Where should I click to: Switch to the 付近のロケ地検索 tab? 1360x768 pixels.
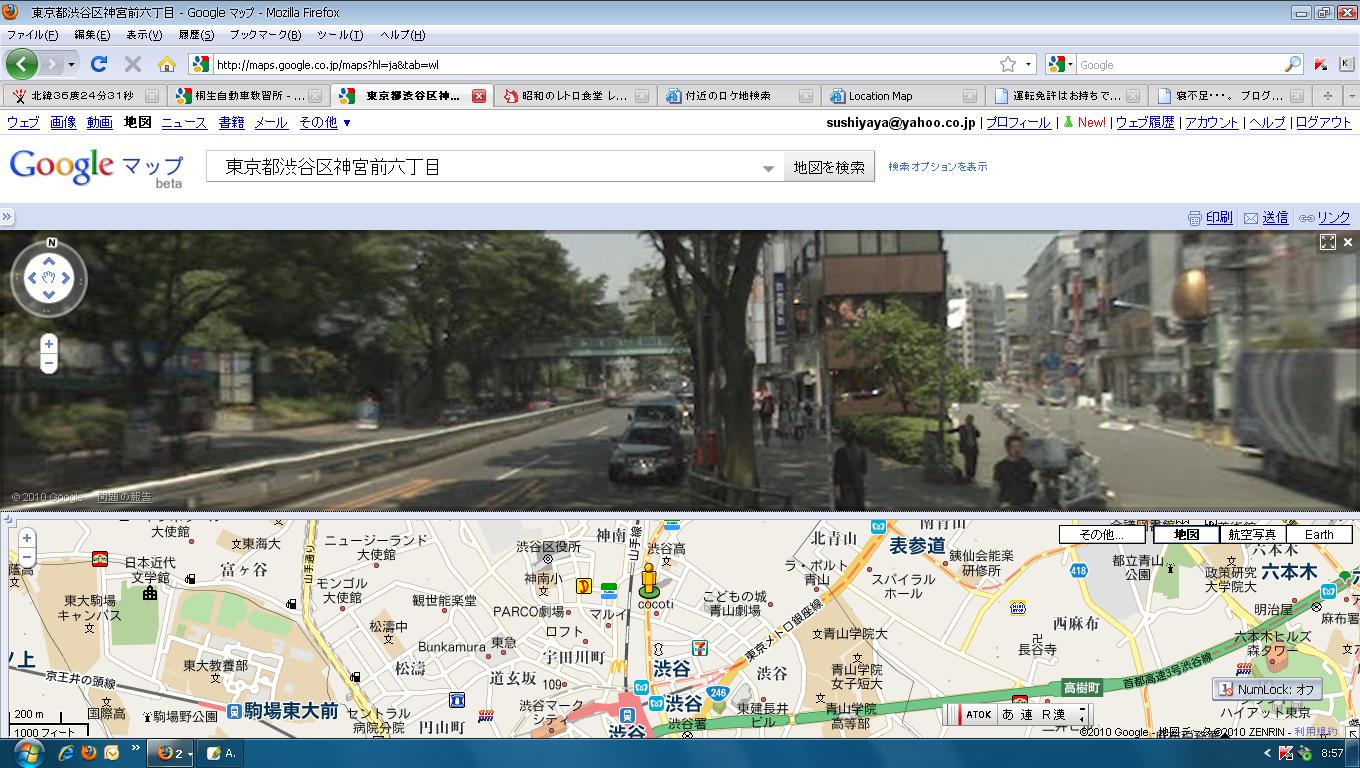[x=739, y=96]
